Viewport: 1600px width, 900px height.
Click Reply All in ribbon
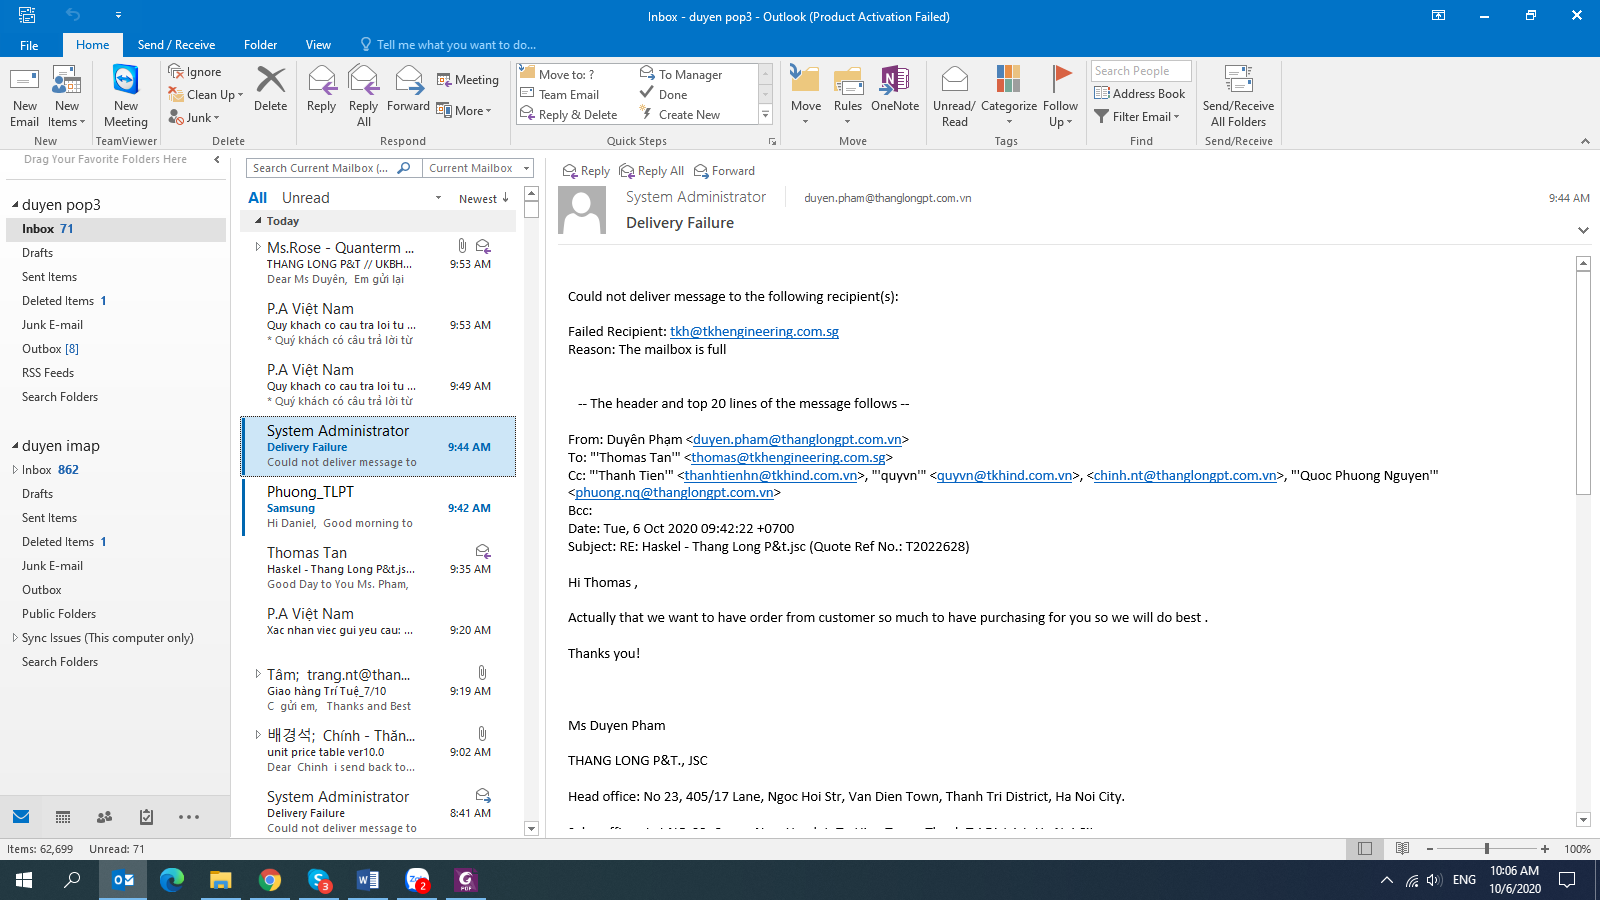coord(363,97)
